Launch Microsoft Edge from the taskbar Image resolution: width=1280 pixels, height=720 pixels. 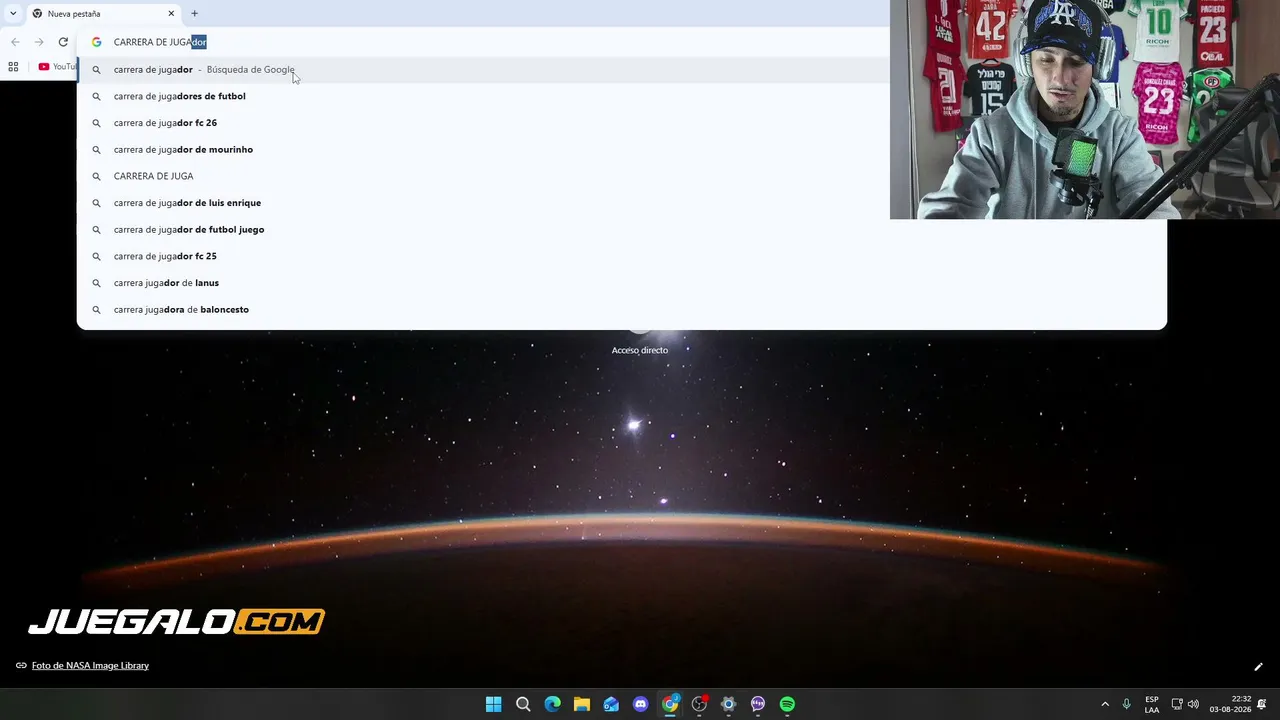[552, 704]
